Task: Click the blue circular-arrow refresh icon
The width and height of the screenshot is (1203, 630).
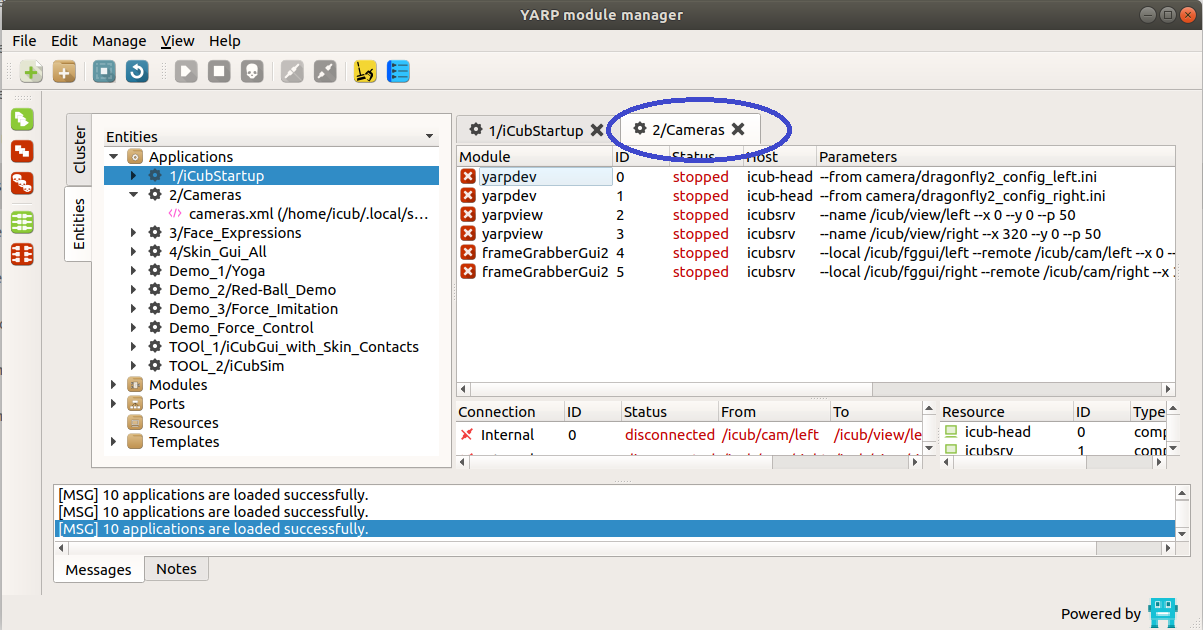Action: click(x=136, y=72)
